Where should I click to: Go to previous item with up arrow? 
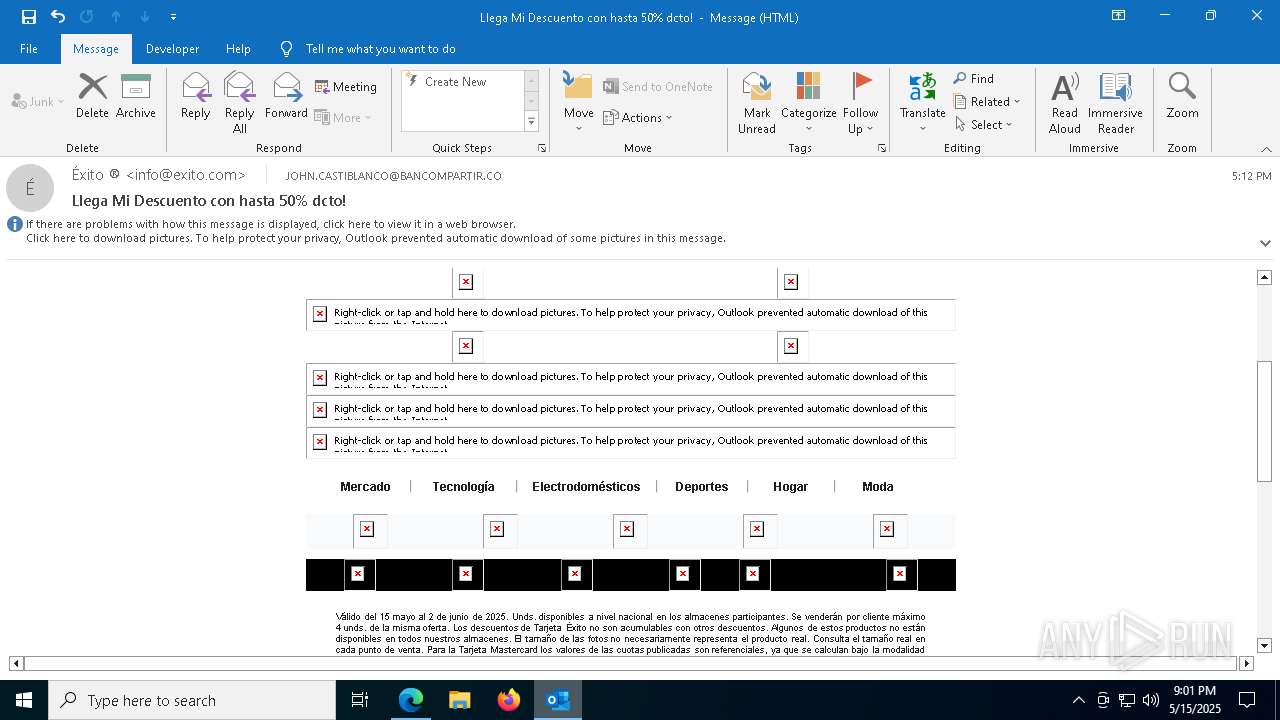click(x=116, y=16)
